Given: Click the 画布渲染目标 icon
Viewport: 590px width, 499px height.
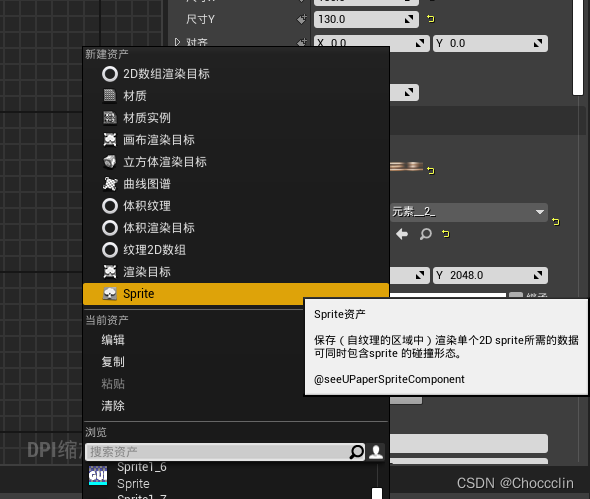Looking at the screenshot, I should tap(110, 140).
